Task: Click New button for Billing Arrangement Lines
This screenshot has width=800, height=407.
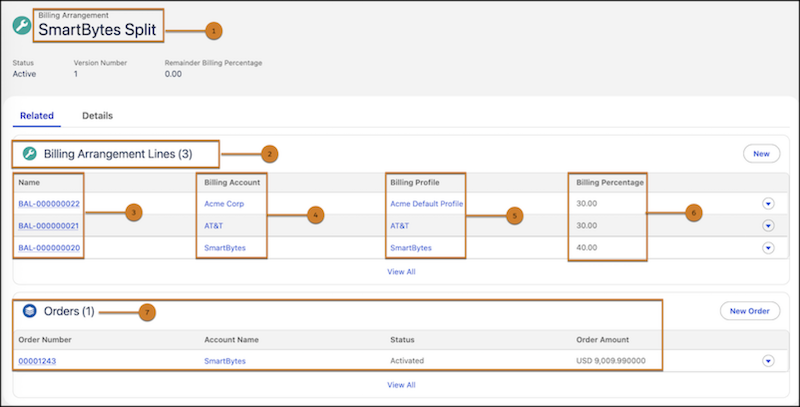Action: pyautogui.click(x=761, y=154)
